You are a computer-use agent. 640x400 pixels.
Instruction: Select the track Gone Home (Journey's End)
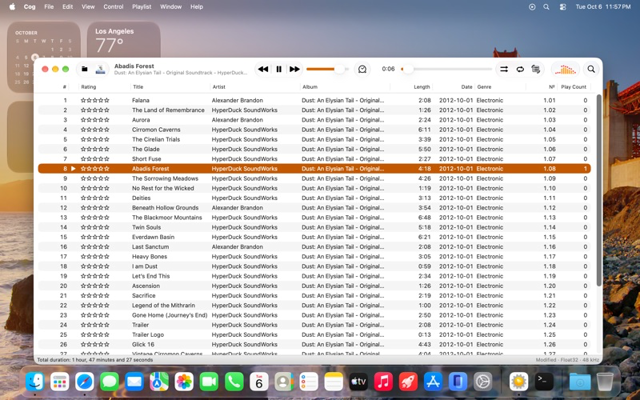(169, 315)
